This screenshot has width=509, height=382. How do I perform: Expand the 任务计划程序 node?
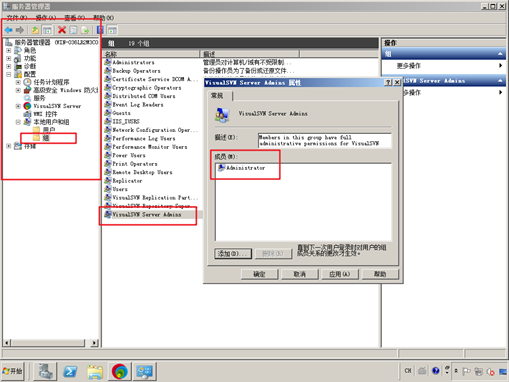[18, 82]
